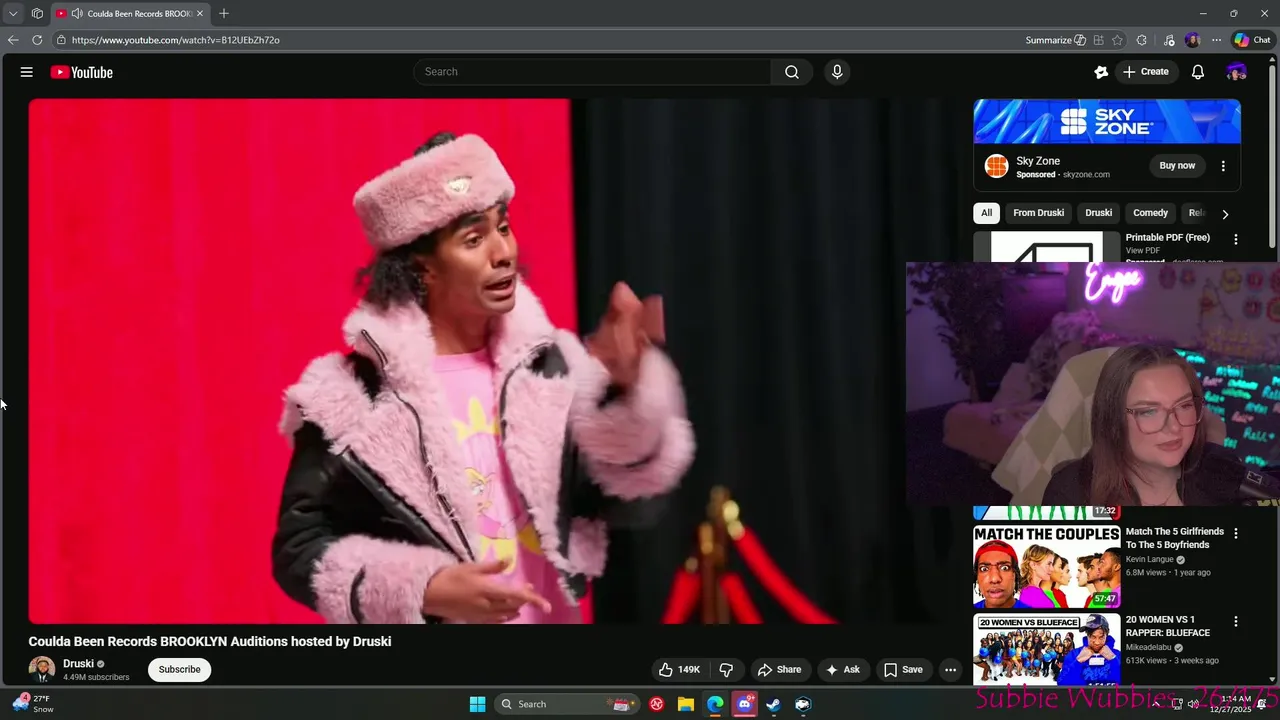Click the taskbar Search box
The image size is (1280, 720).
pos(568,704)
